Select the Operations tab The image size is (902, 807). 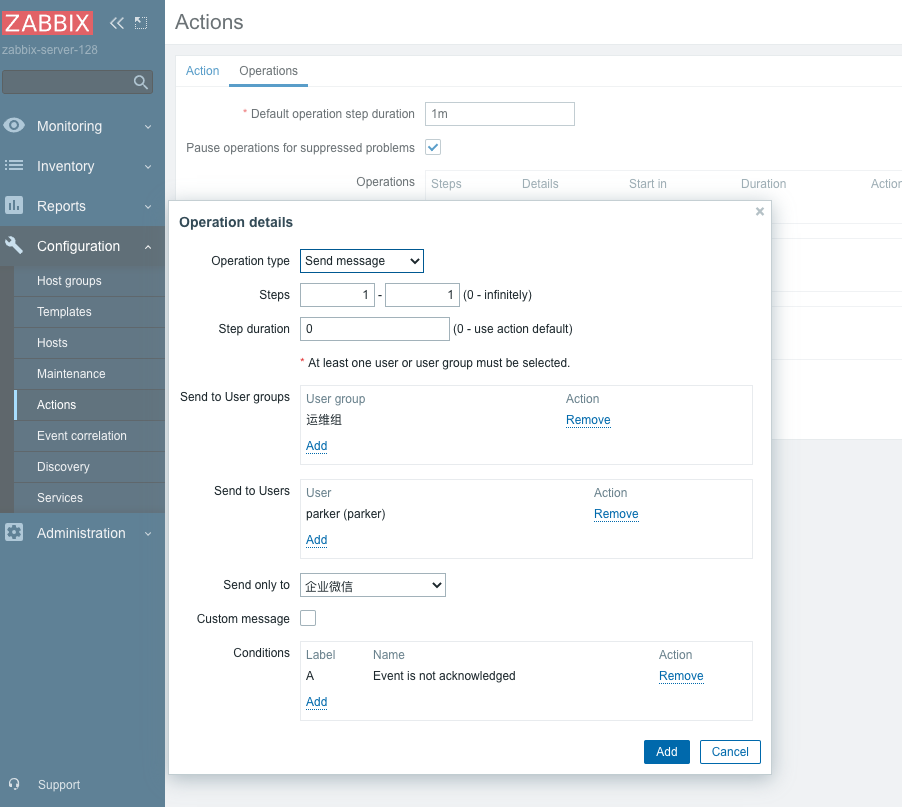(x=269, y=71)
